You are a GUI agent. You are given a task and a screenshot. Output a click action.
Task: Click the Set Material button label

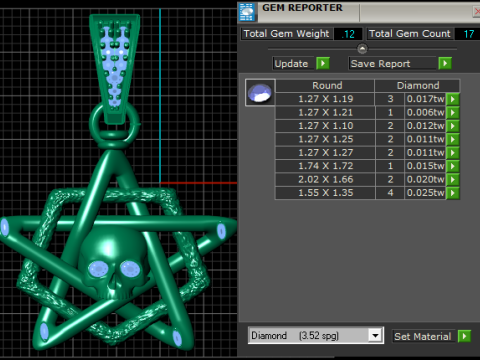pos(423,336)
